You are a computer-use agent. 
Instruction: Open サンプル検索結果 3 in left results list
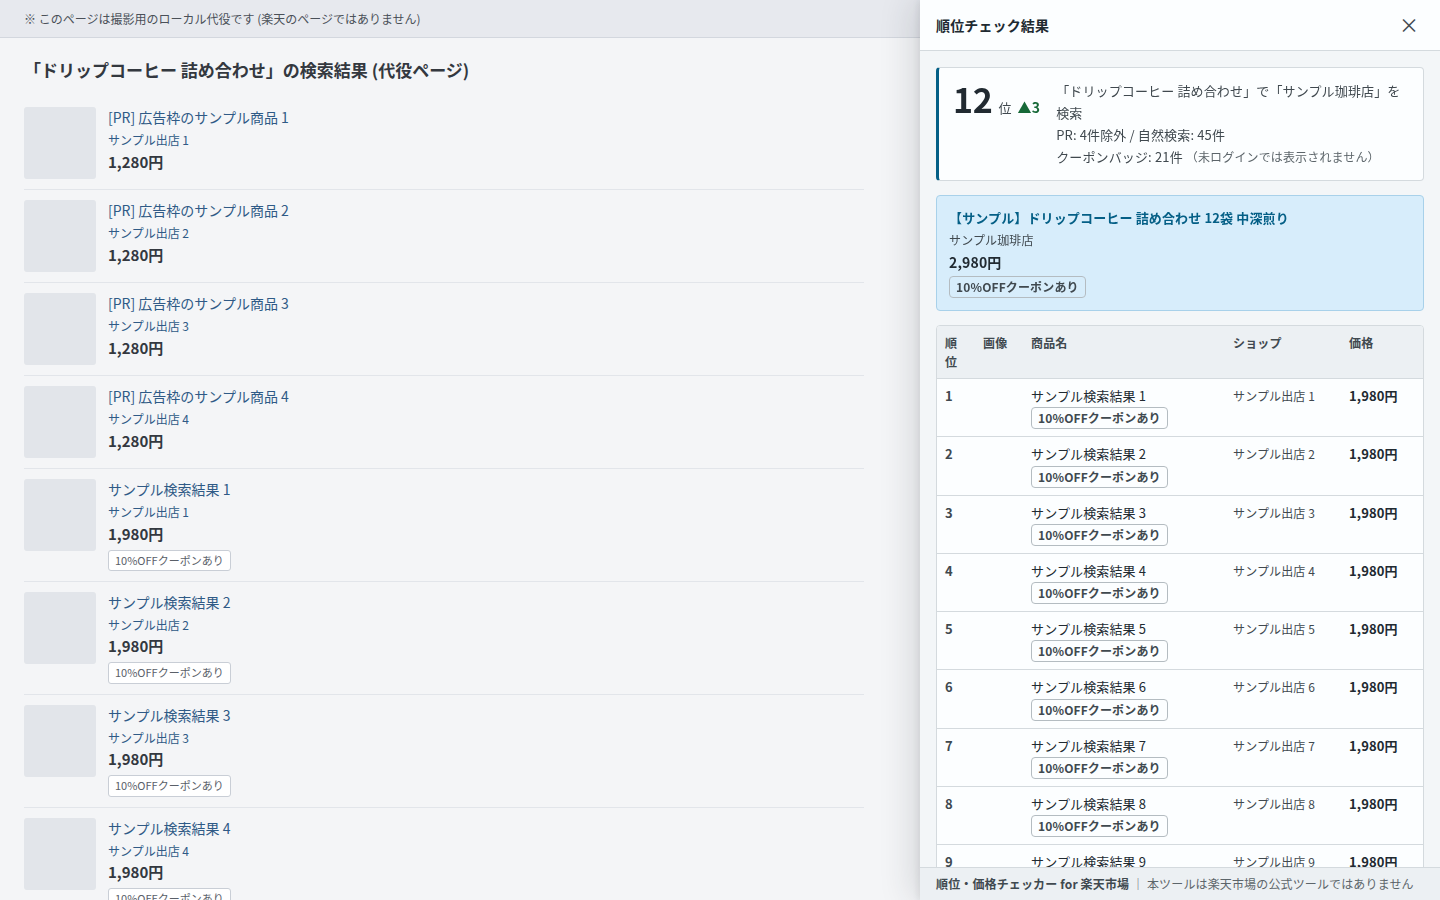click(169, 716)
